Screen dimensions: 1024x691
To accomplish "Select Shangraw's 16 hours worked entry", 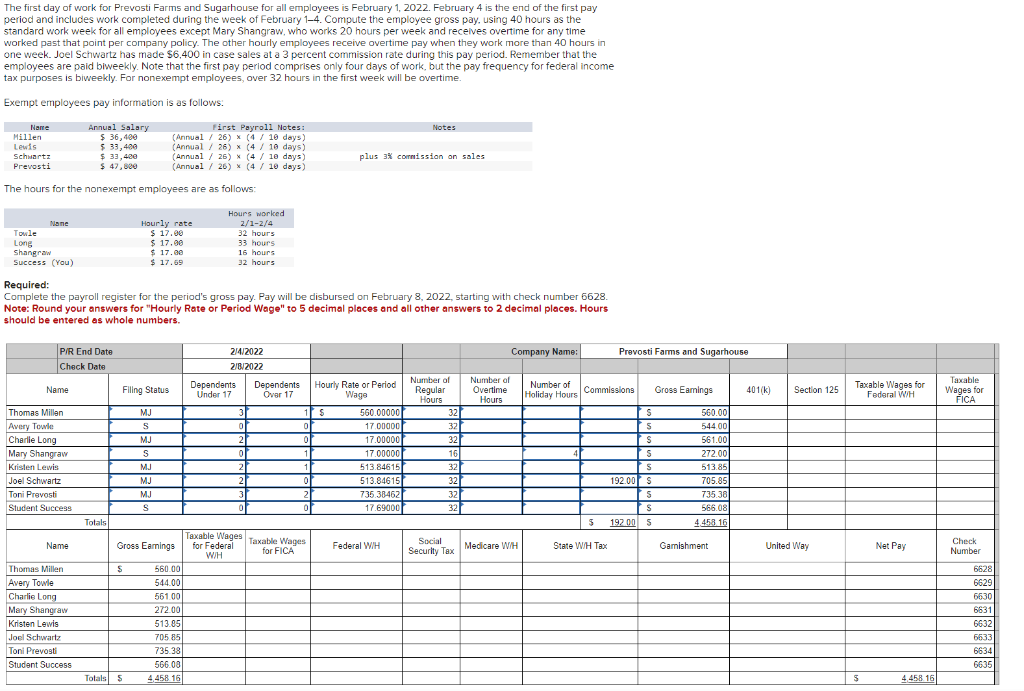I will coord(256,253).
